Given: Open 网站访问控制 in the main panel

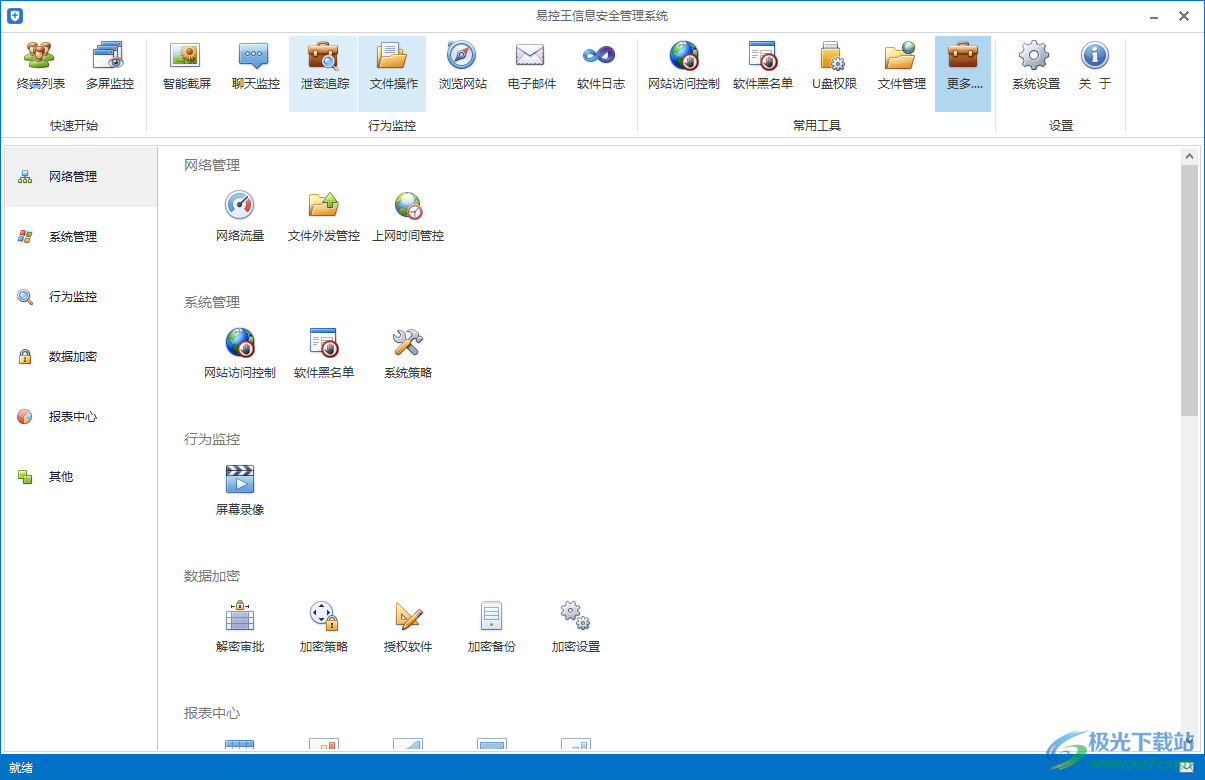Looking at the screenshot, I should pyautogui.click(x=240, y=353).
